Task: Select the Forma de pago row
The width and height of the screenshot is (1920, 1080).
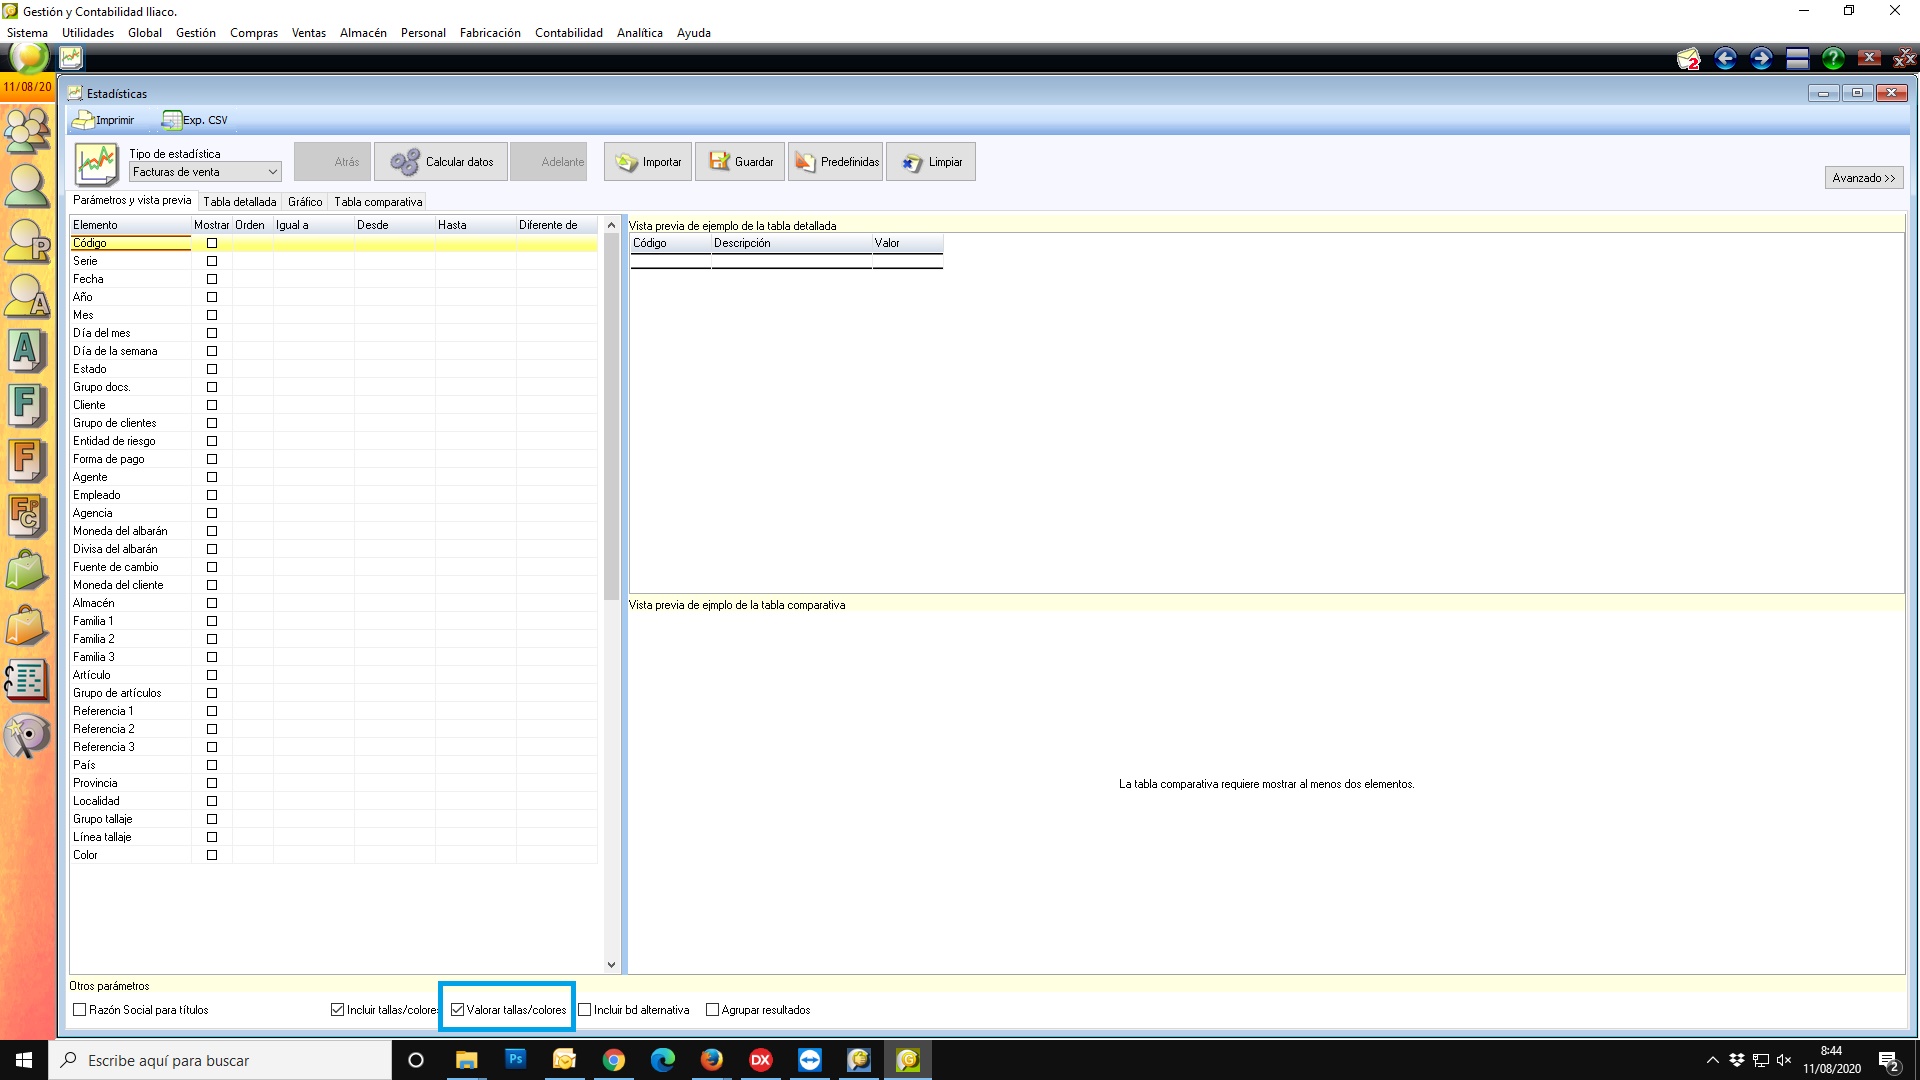Action: (x=333, y=459)
